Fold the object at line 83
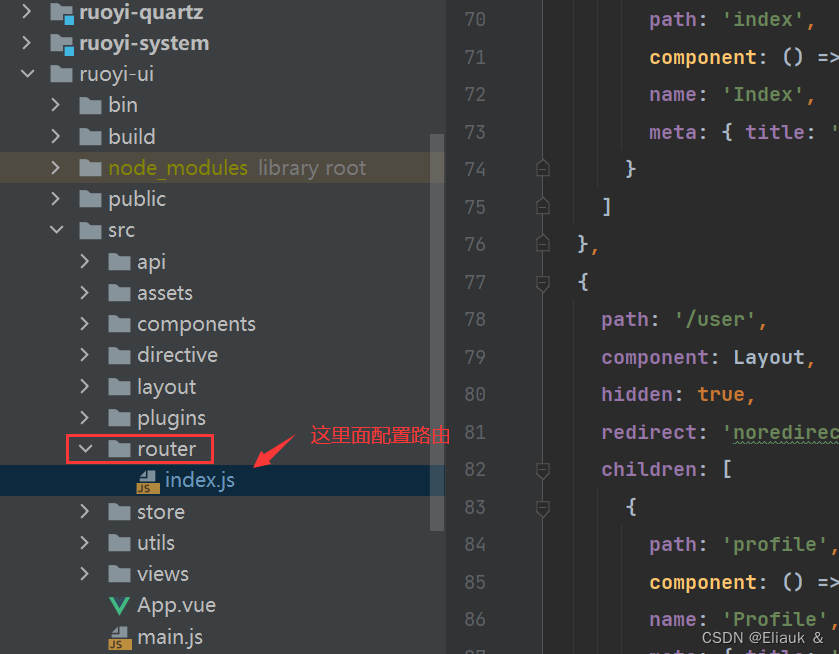The height and width of the screenshot is (654, 839). [543, 508]
